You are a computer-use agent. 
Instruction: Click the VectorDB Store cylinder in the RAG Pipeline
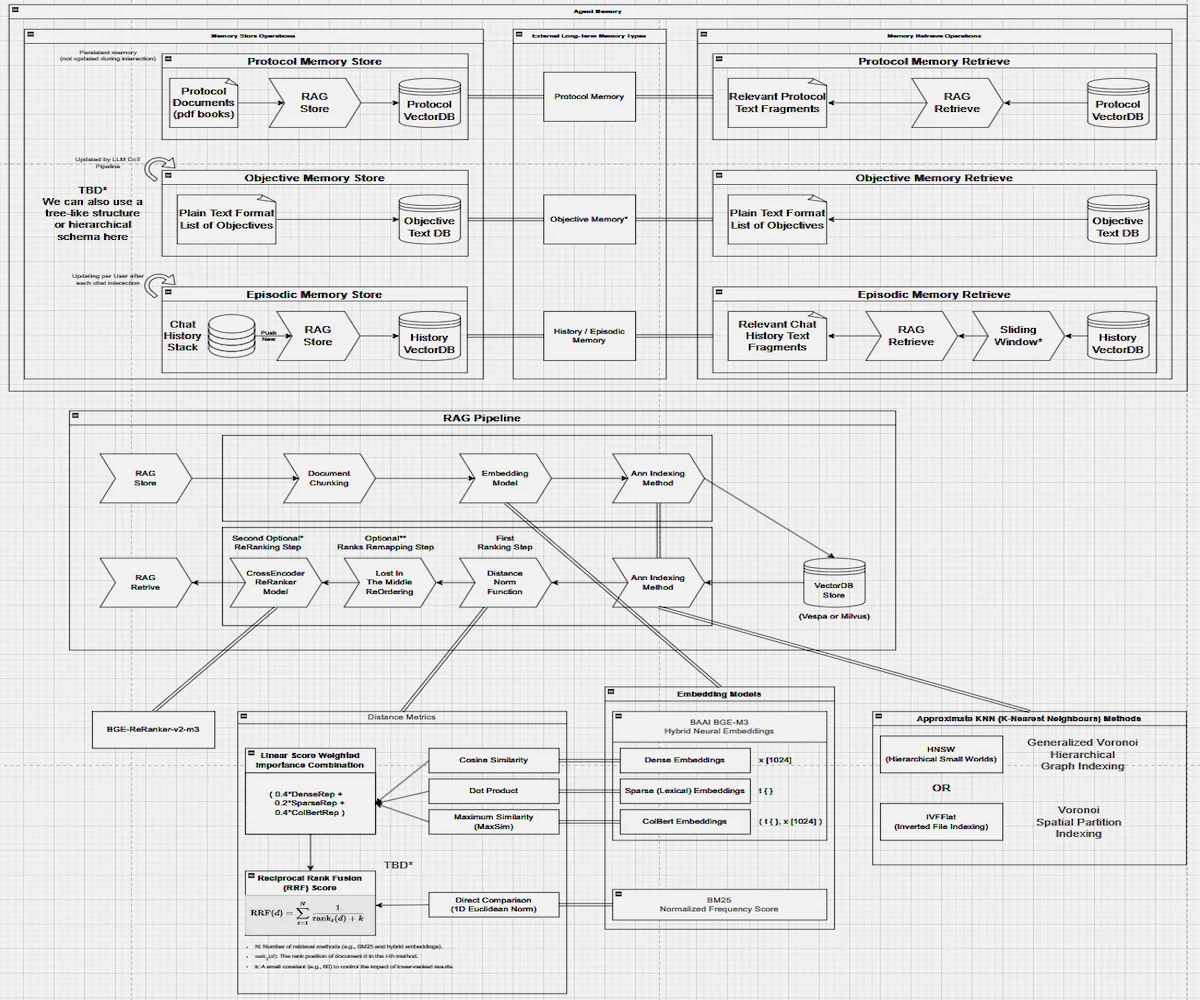click(x=834, y=580)
